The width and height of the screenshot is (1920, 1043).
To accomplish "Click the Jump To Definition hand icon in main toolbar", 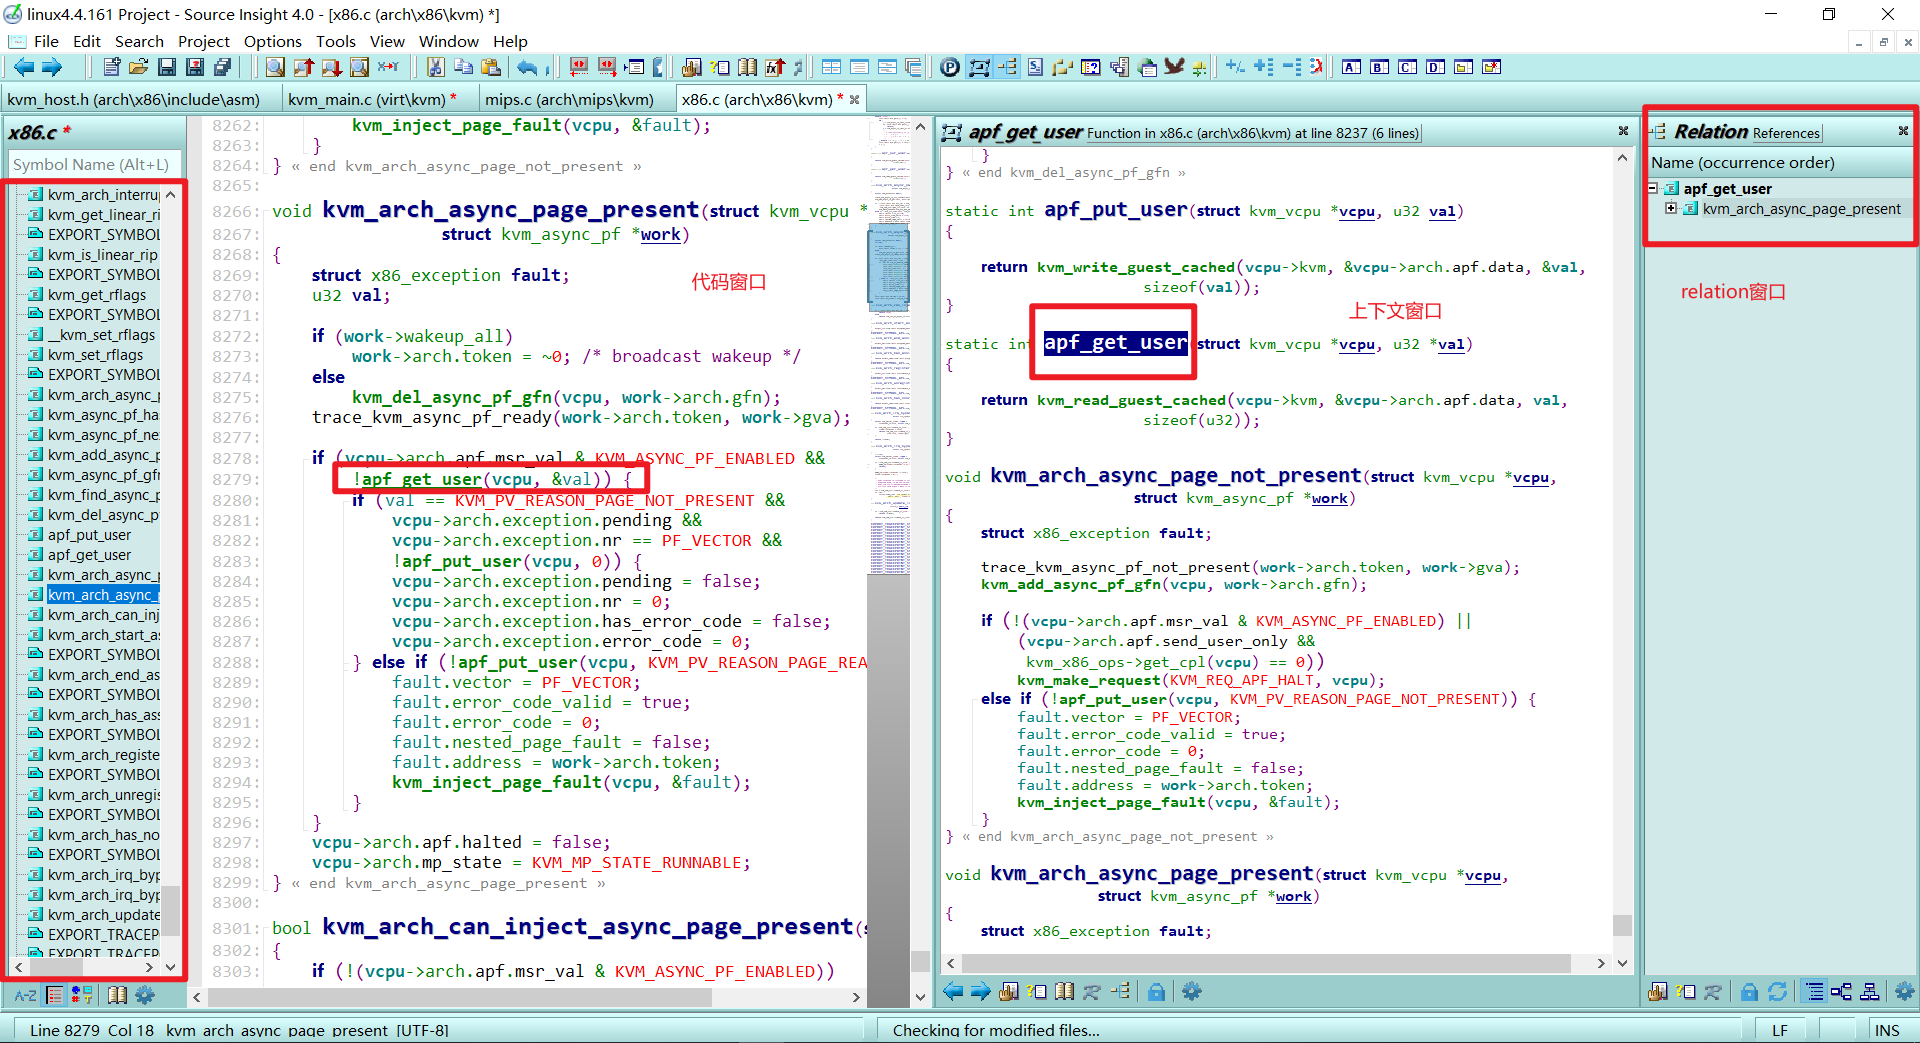I will [691, 67].
